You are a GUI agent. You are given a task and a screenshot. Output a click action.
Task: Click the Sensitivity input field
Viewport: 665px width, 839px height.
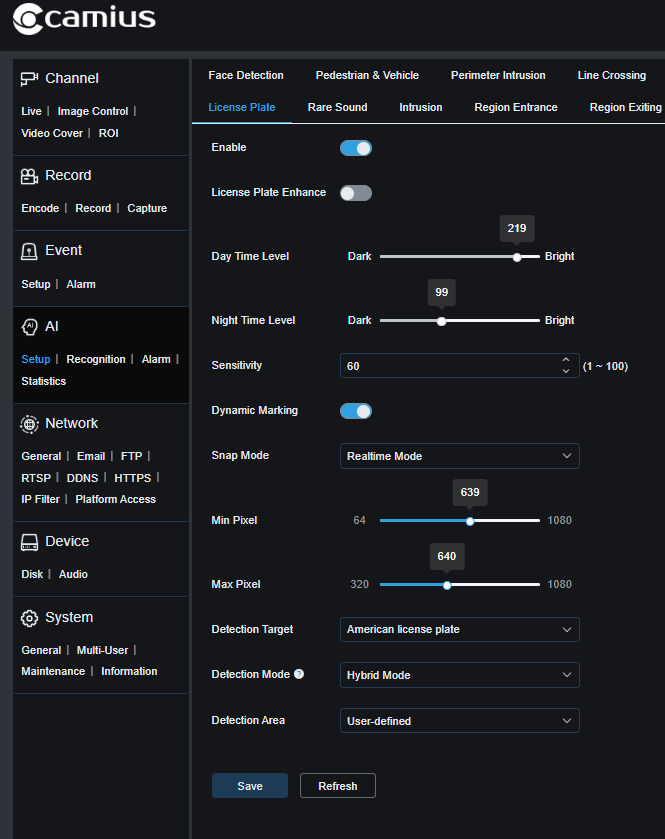(x=460, y=366)
